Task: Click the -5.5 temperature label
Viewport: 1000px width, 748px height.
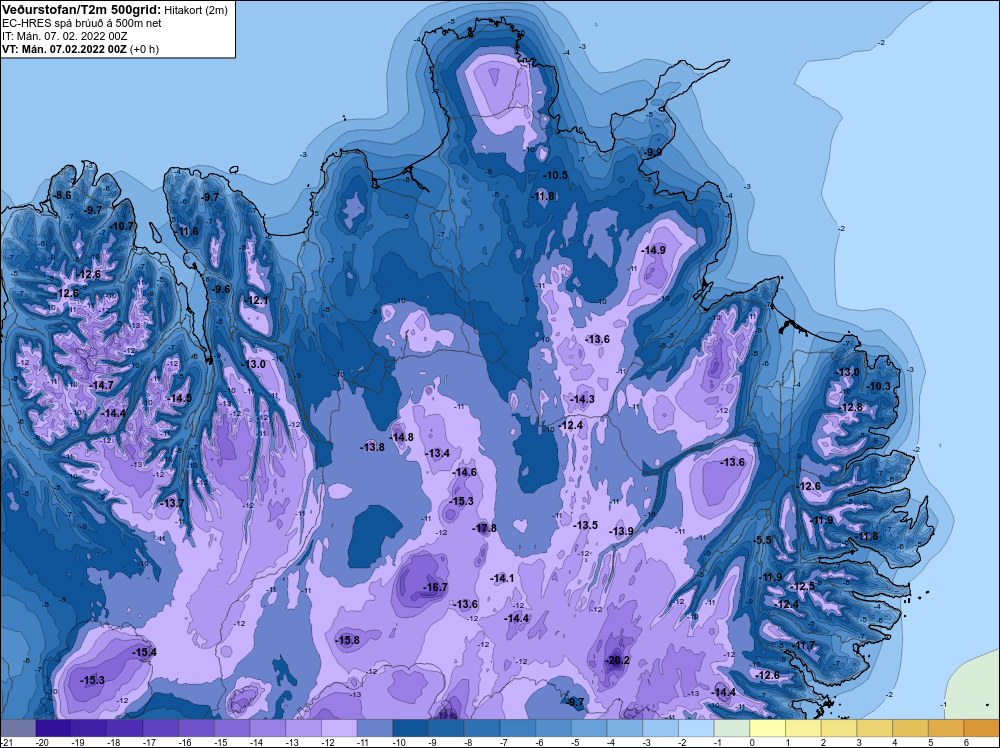Action: pyautogui.click(x=762, y=540)
